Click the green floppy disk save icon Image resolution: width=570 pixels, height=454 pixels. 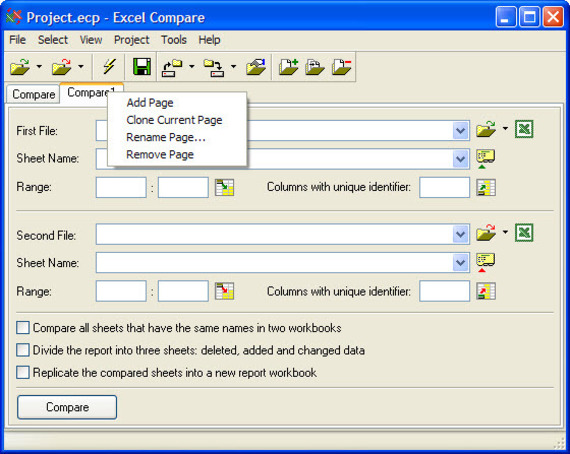142,67
